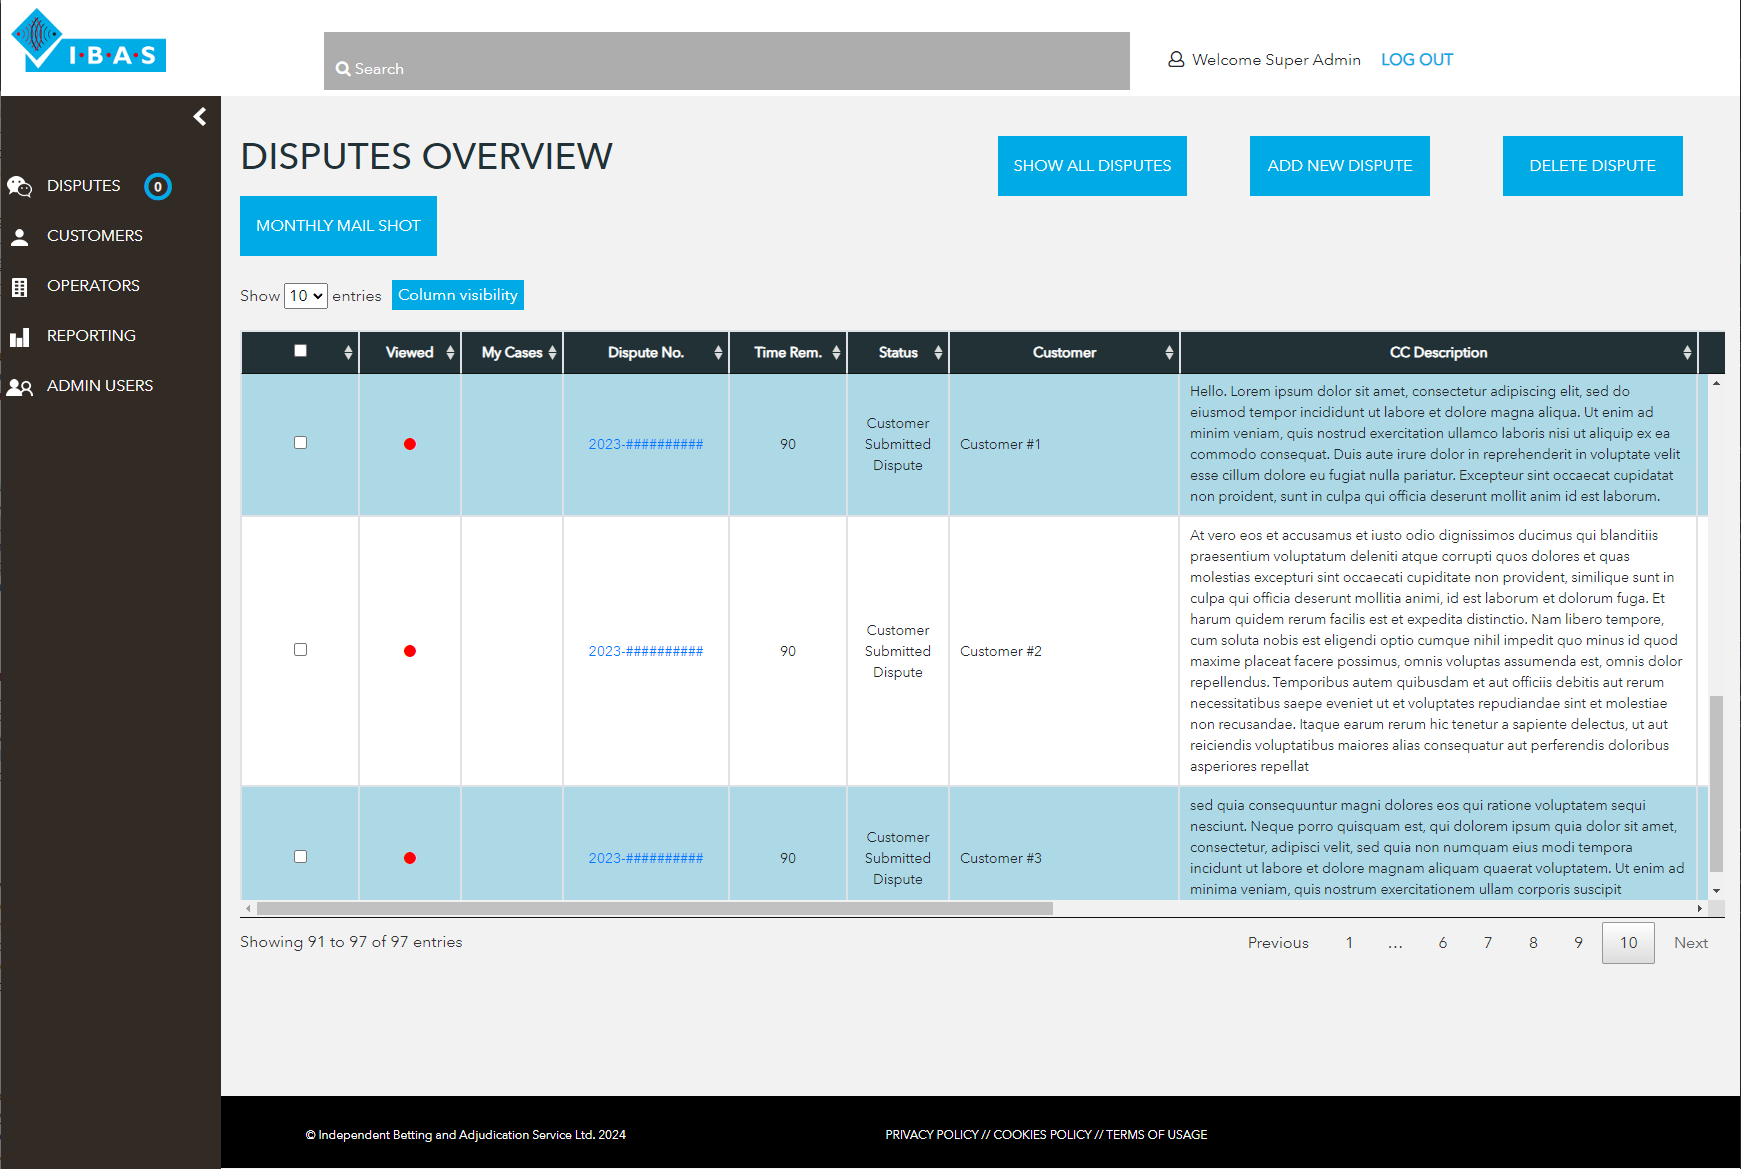Click the table's horizontal scrollbar
The width and height of the screenshot is (1741, 1169).
tap(654, 909)
